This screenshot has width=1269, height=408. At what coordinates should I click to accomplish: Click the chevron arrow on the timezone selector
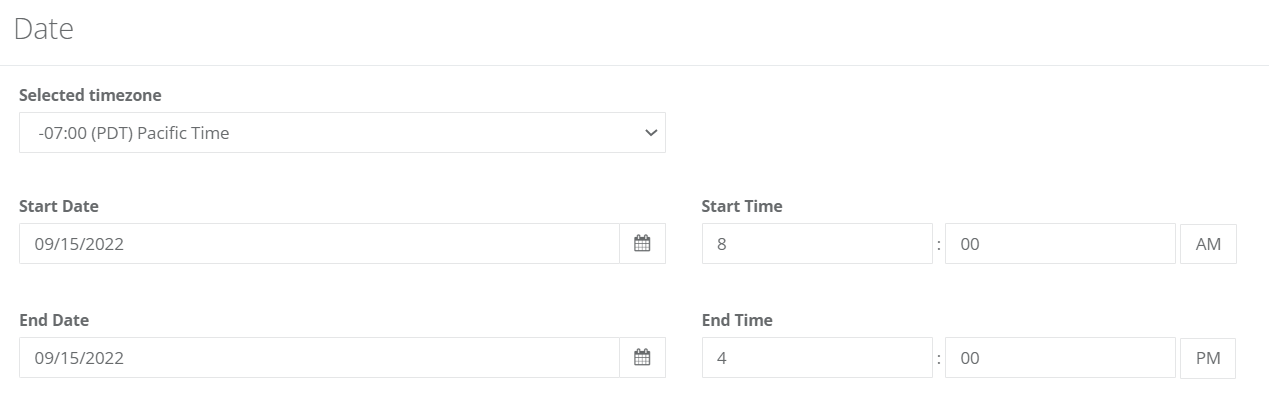pos(651,132)
